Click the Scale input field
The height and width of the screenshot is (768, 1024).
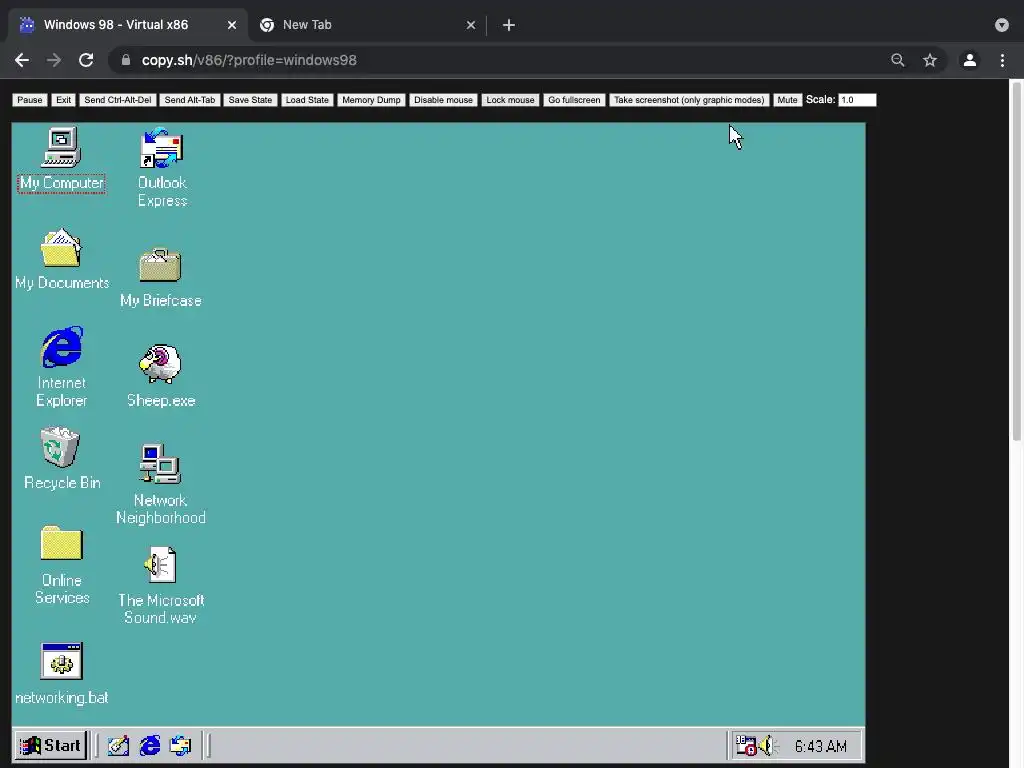(857, 100)
